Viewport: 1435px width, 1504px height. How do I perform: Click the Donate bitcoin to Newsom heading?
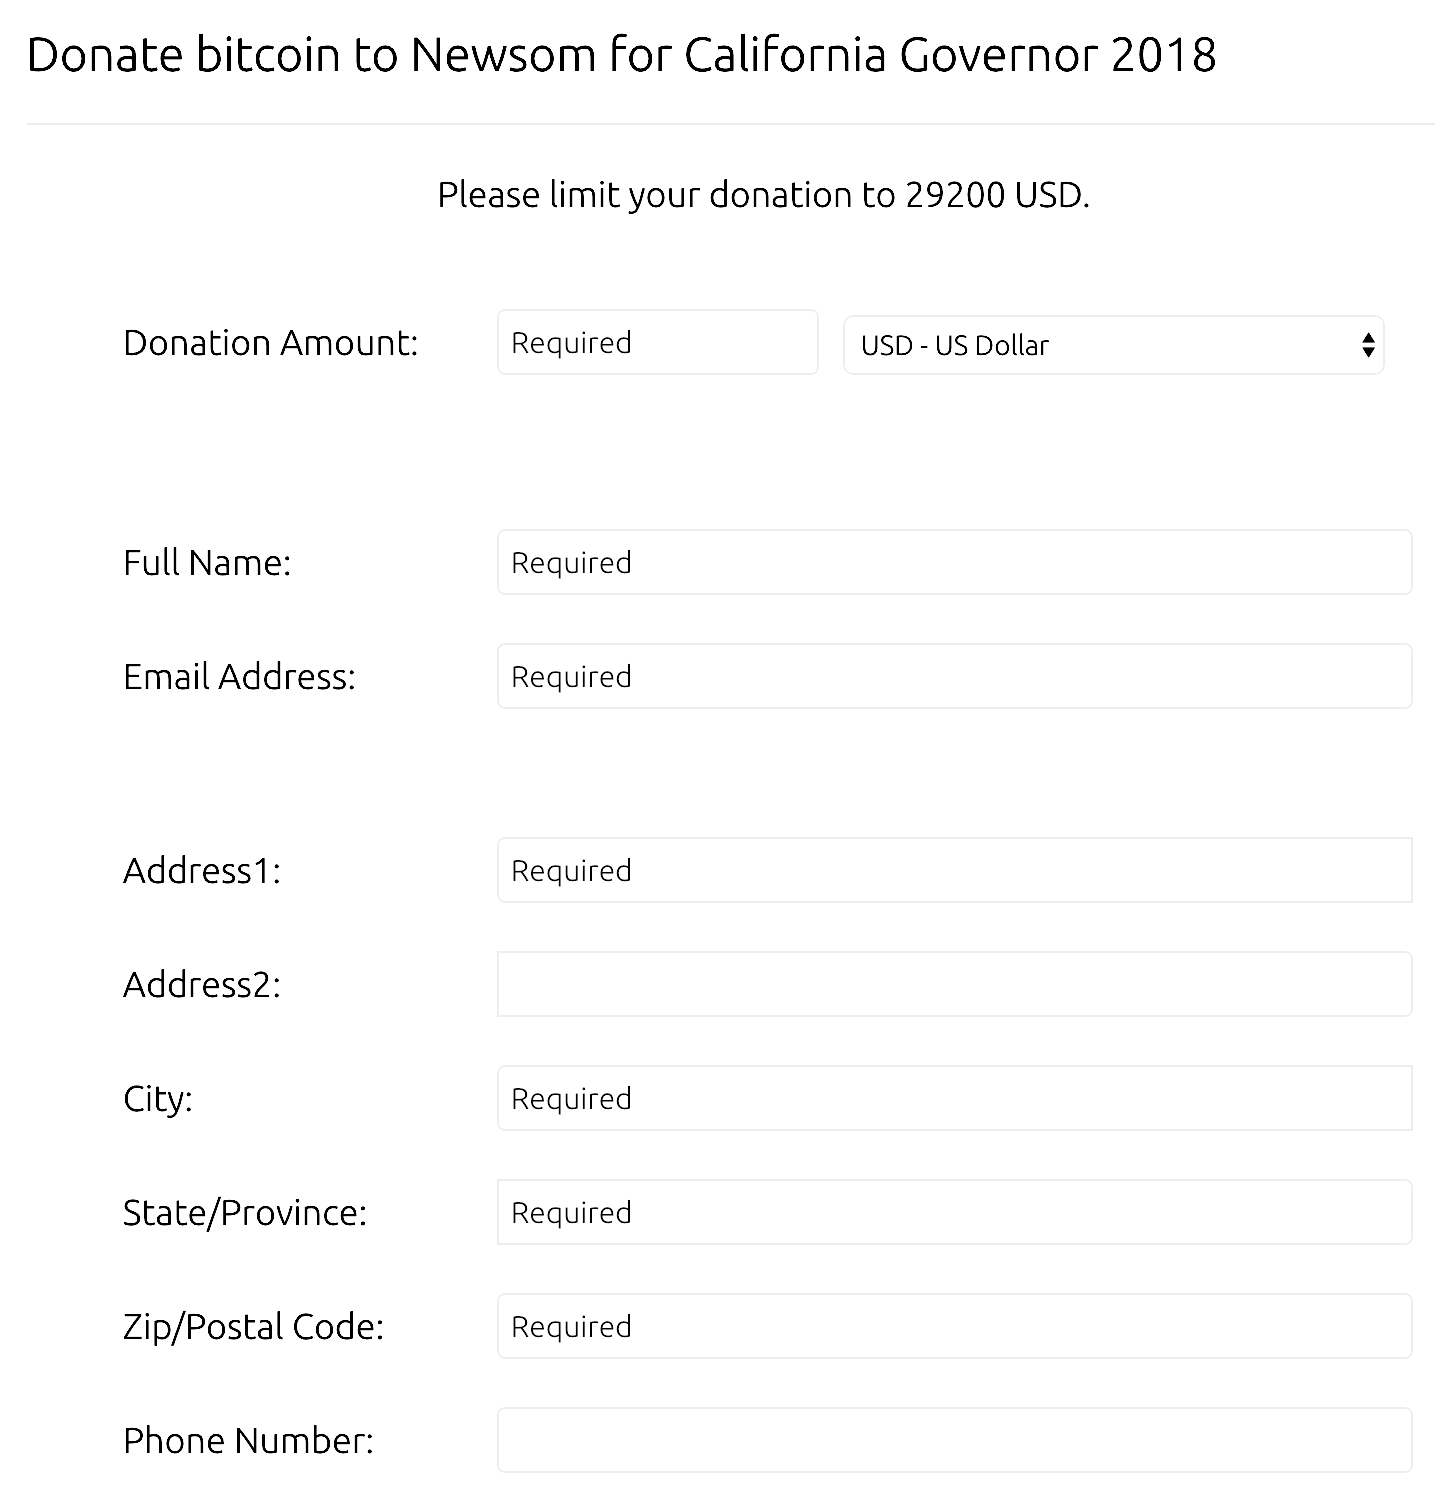tap(621, 55)
